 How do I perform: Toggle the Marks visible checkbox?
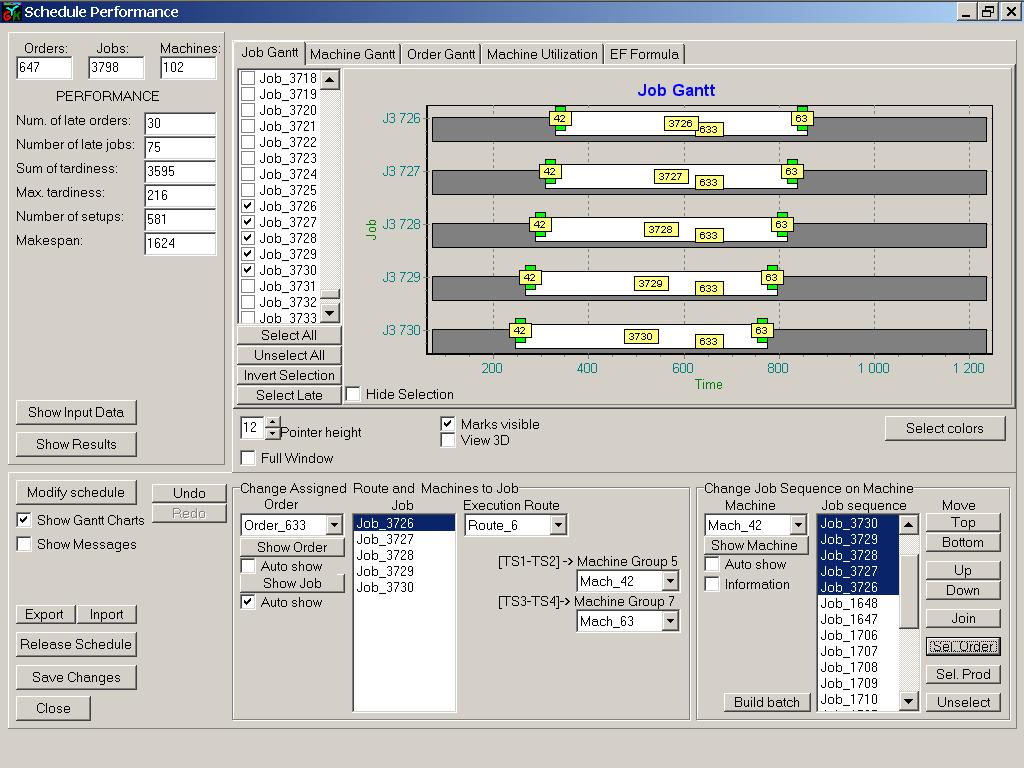[x=448, y=424]
